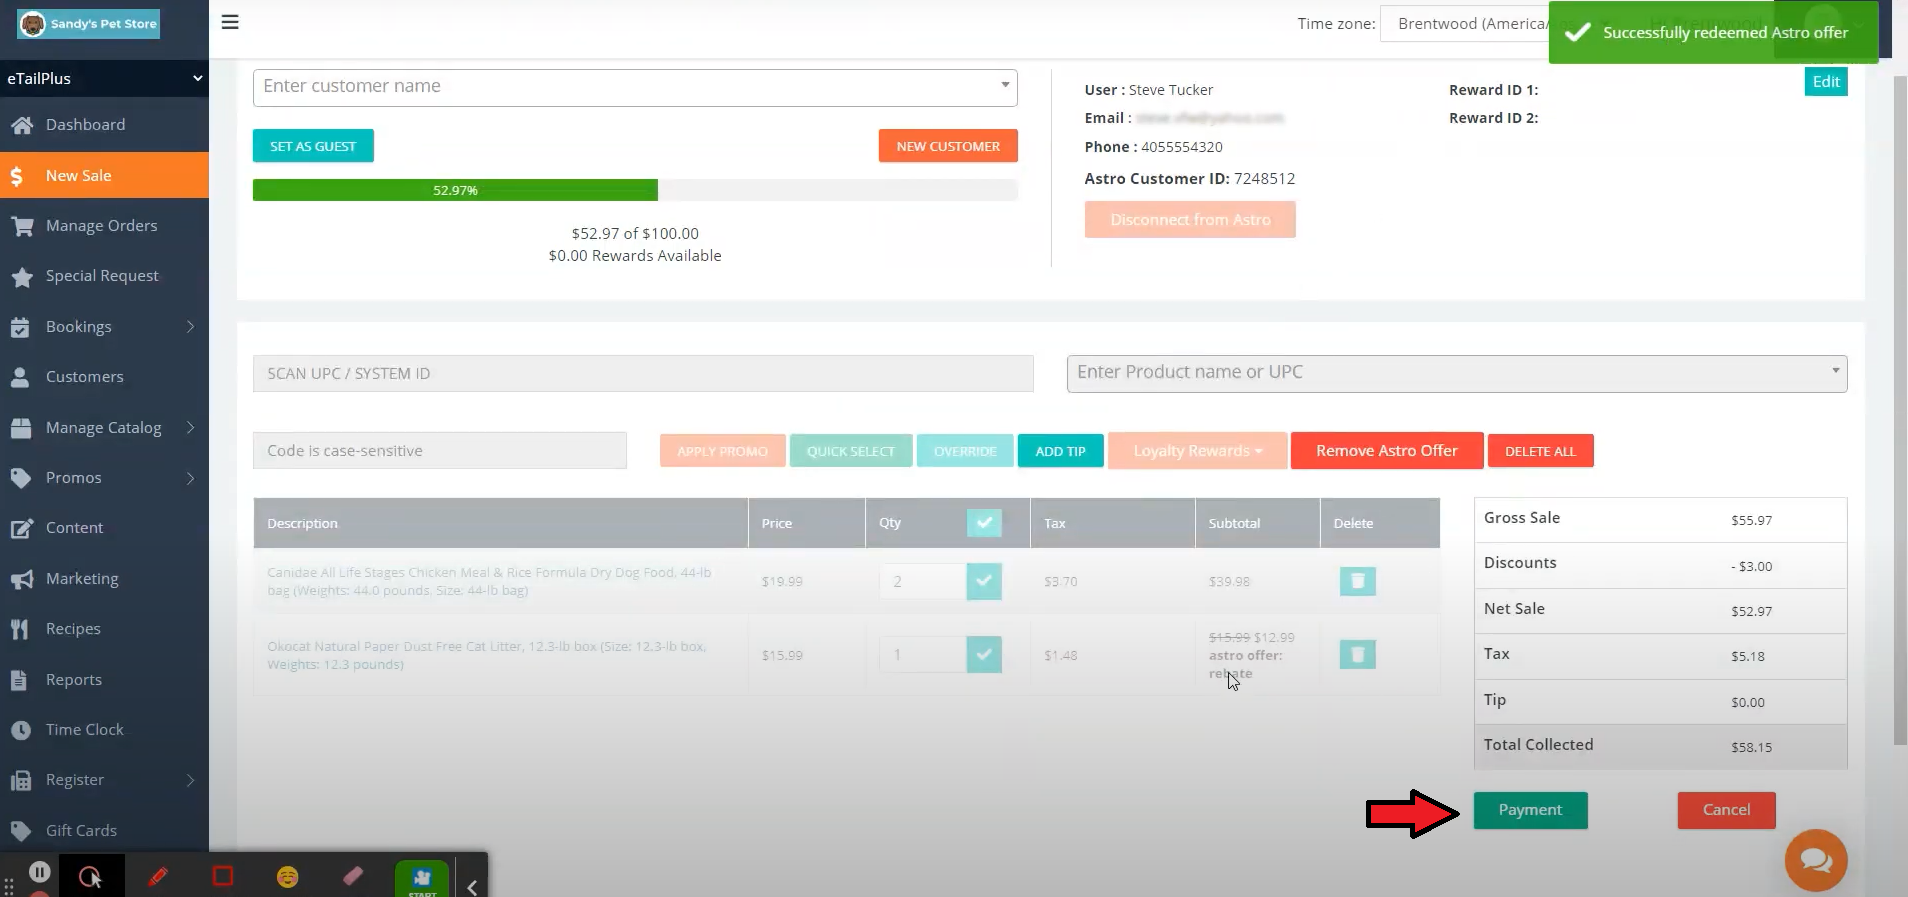The image size is (1908, 897).
Task: Go to Reports in sidebar
Action: (74, 680)
